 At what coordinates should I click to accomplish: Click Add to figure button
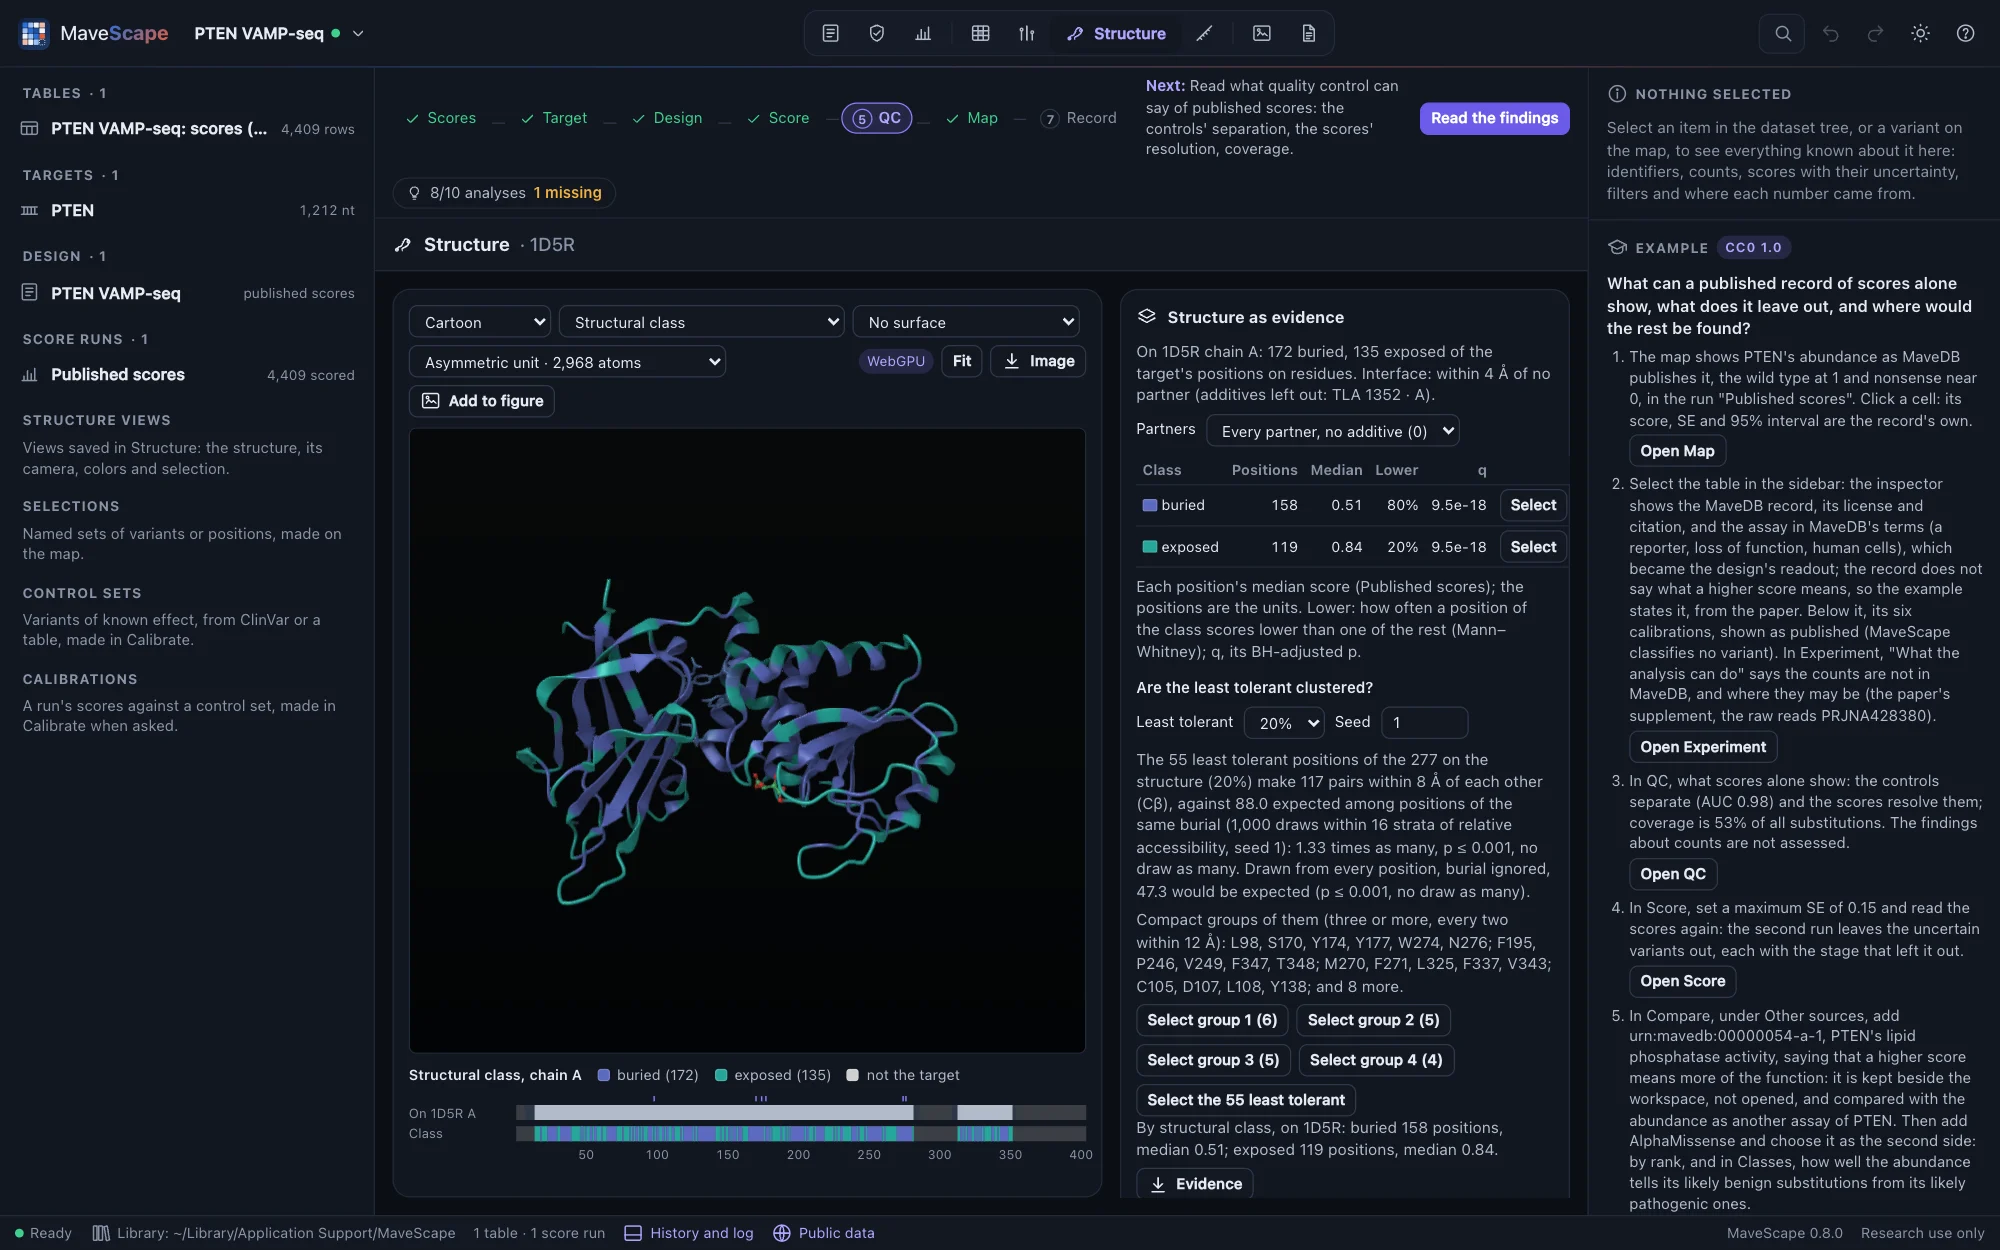[x=482, y=401]
